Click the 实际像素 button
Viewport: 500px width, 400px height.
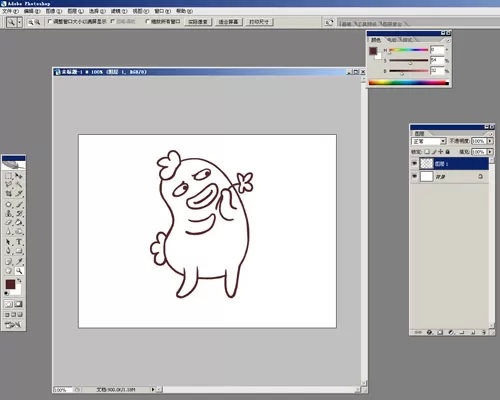[198, 22]
